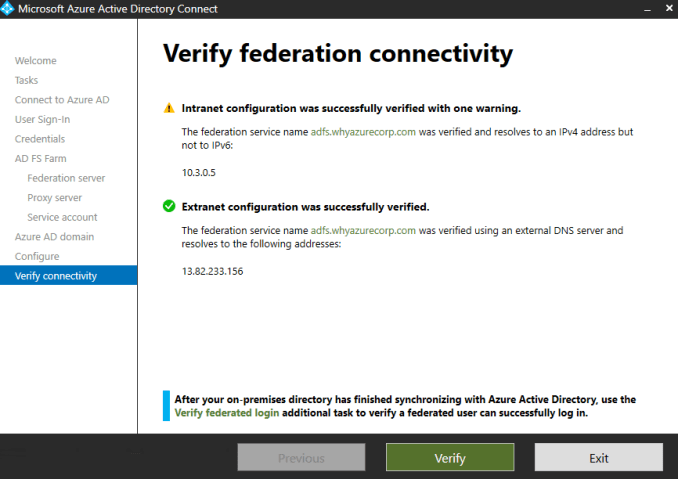Click the Azure AD Connect title bar icon

tap(7, 9)
